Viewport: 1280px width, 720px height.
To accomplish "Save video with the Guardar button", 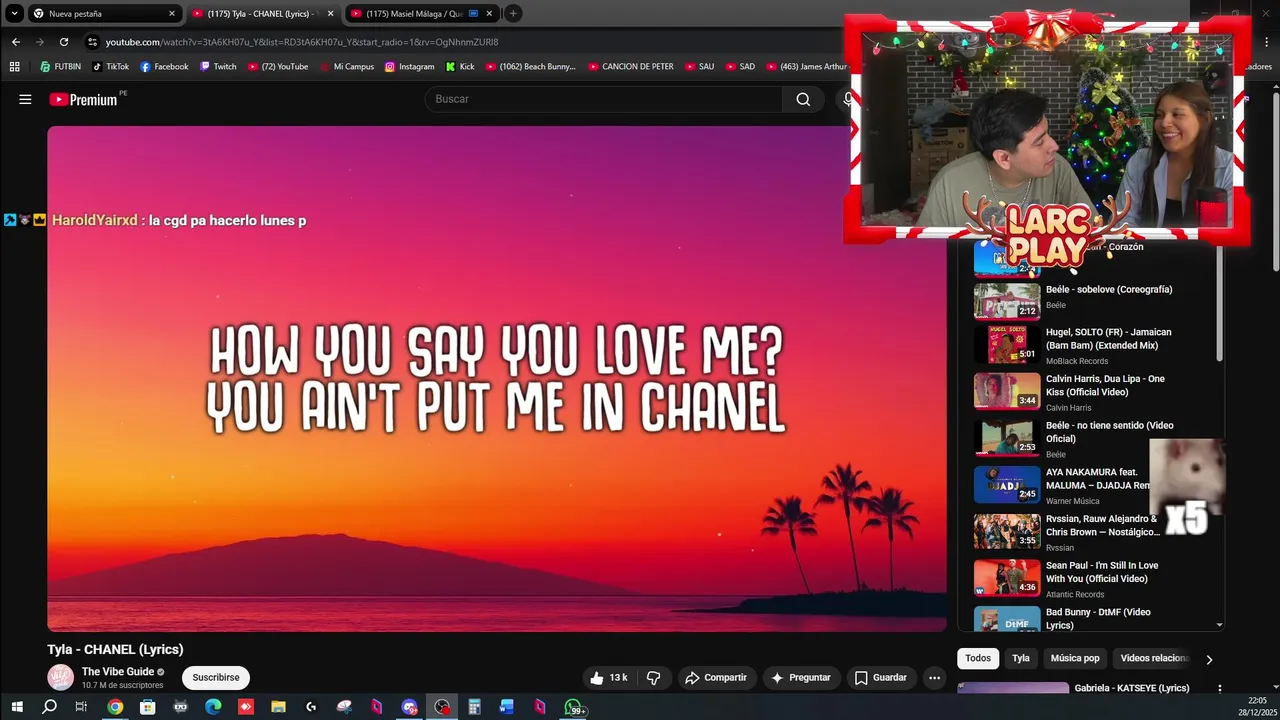I will click(881, 678).
